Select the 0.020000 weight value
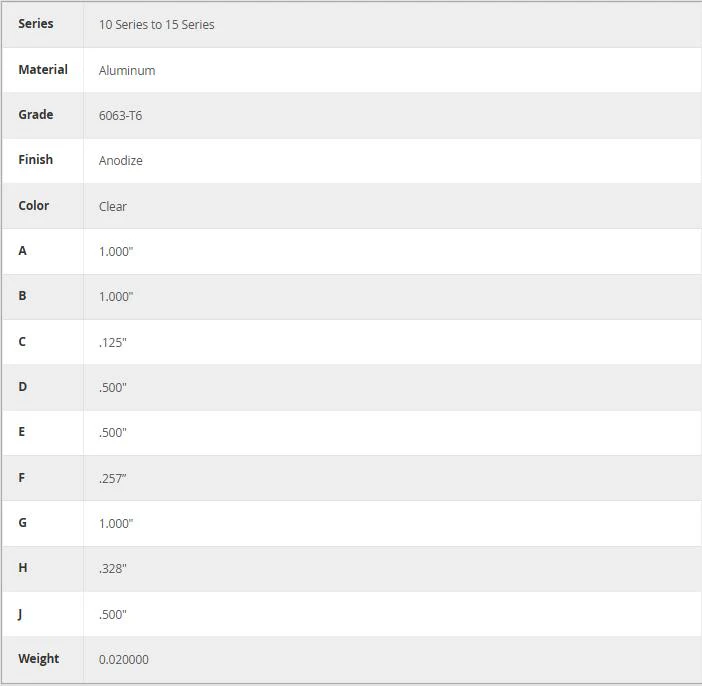Image resolution: width=702 pixels, height=686 pixels. pyautogui.click(x=124, y=660)
